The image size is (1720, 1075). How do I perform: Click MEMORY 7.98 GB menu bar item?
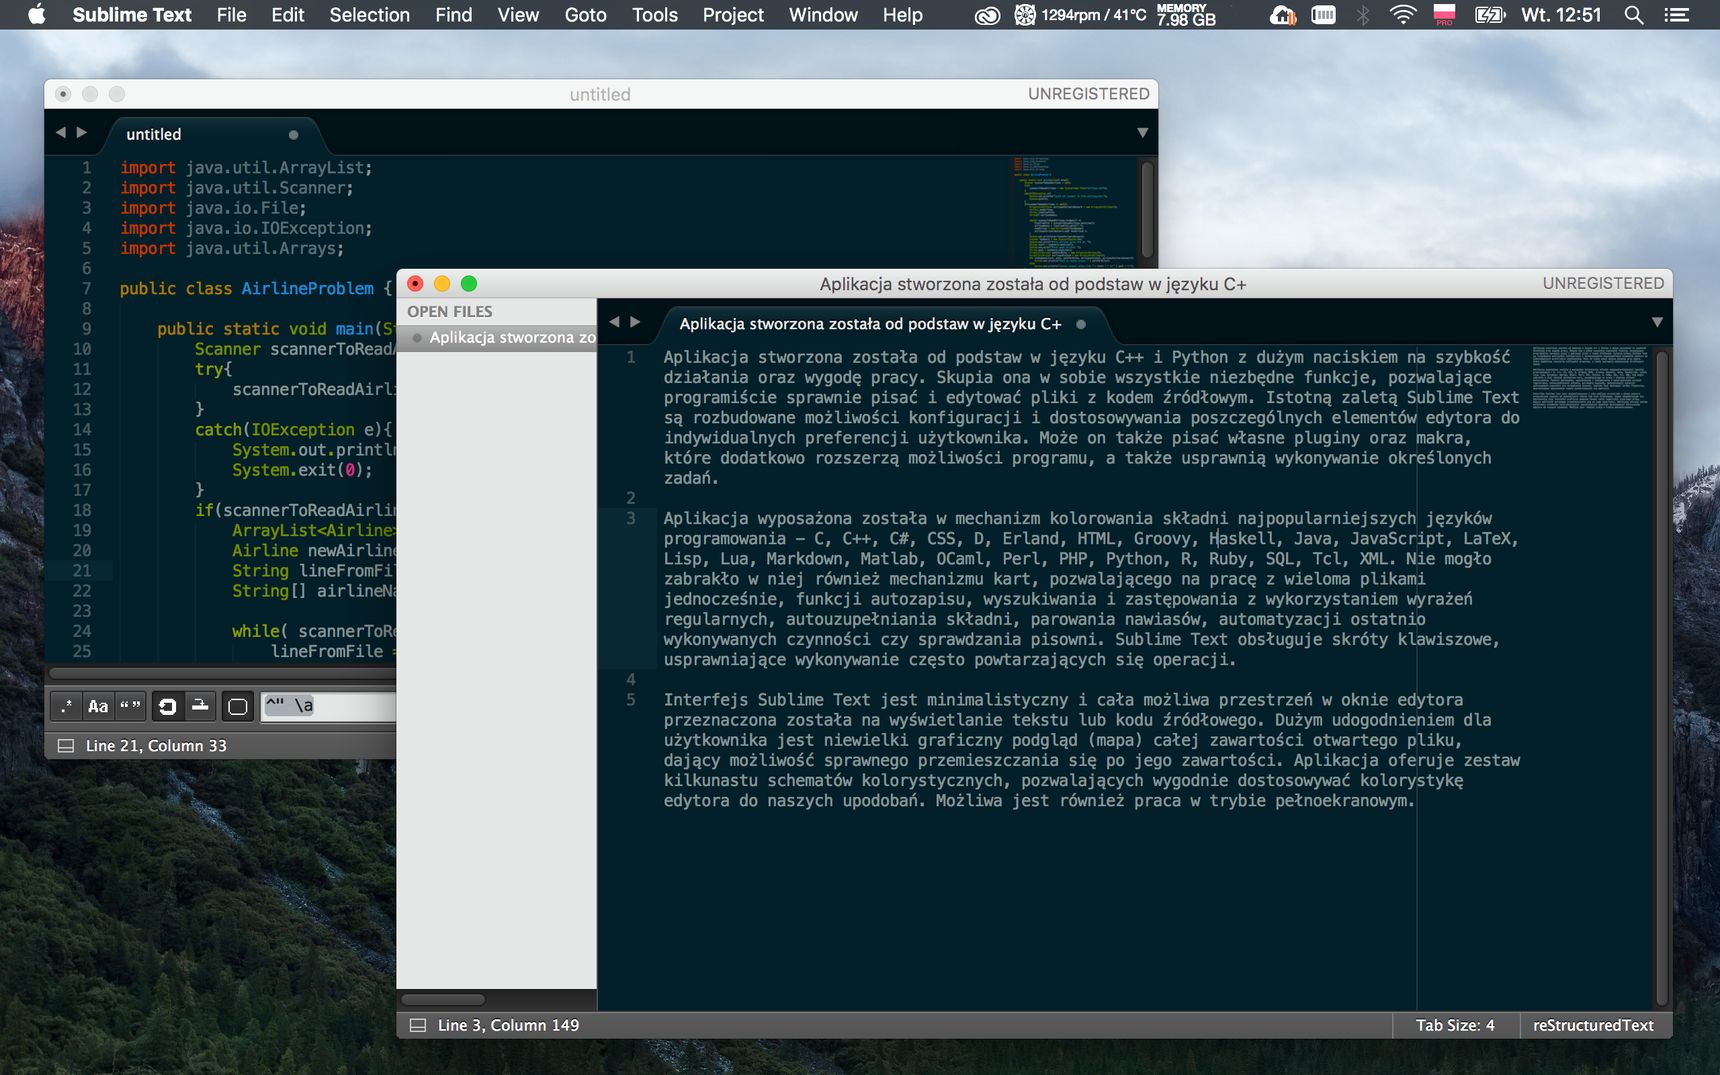point(1186,15)
